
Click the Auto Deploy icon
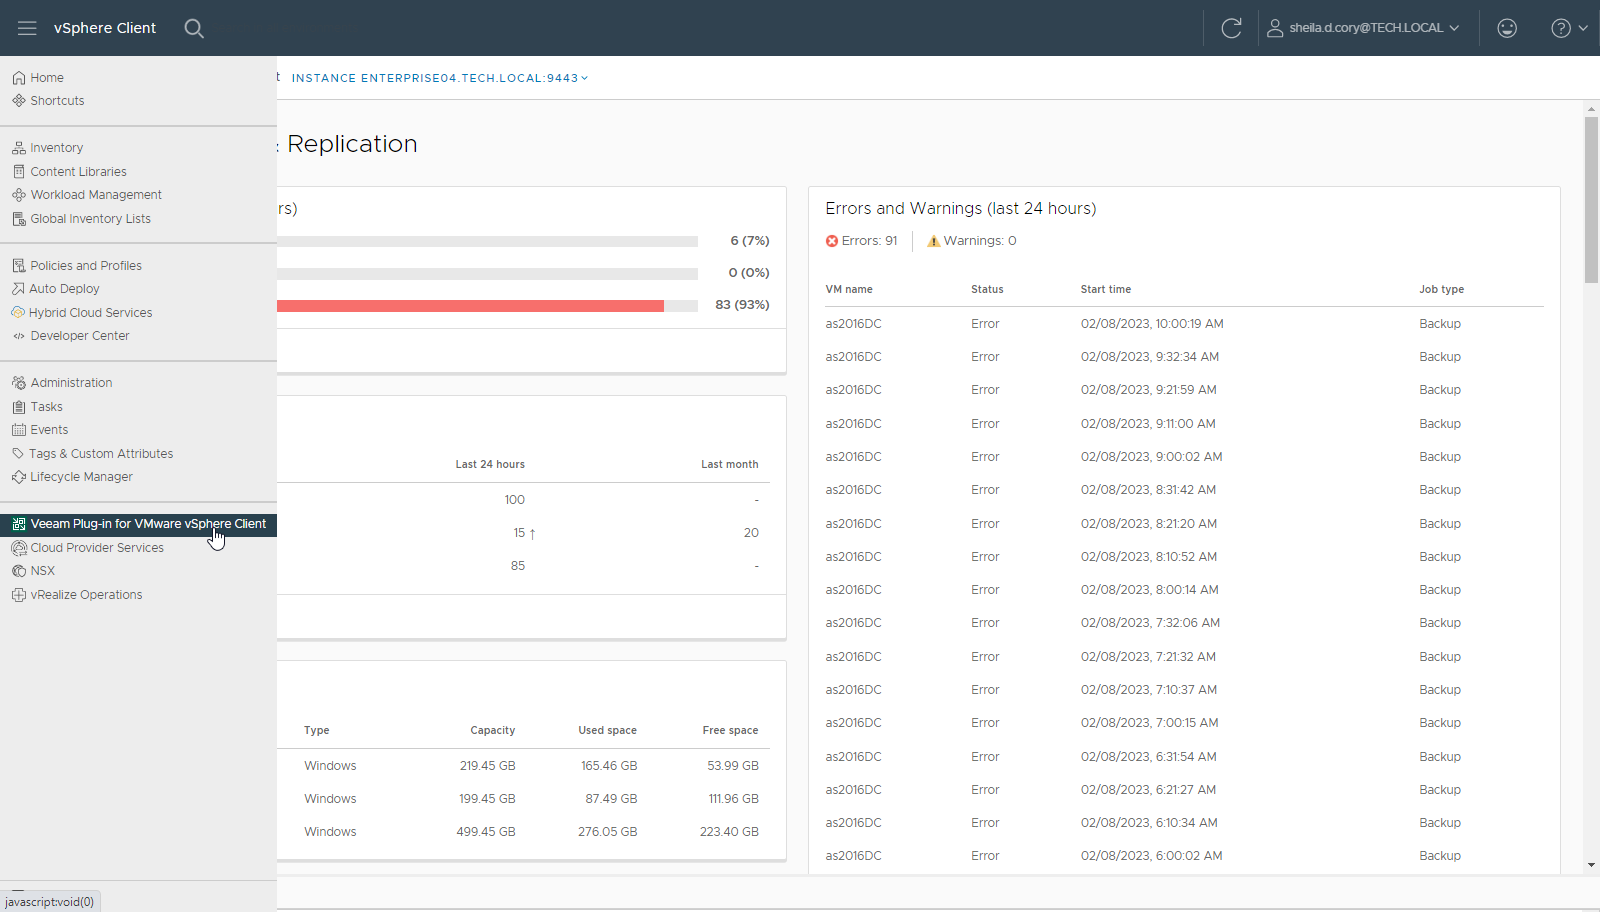pos(18,288)
